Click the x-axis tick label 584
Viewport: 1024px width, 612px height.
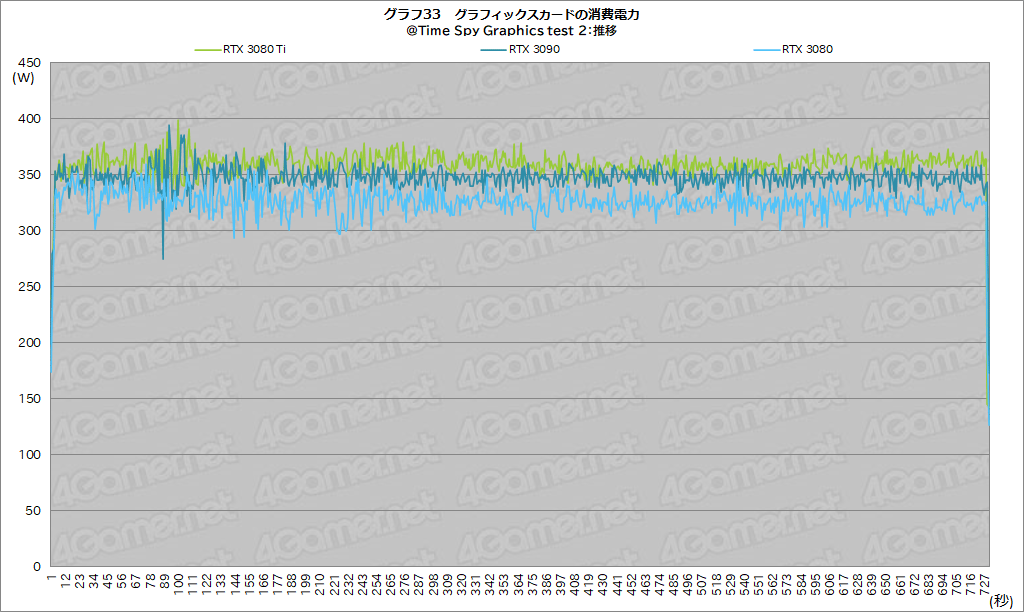(801, 583)
